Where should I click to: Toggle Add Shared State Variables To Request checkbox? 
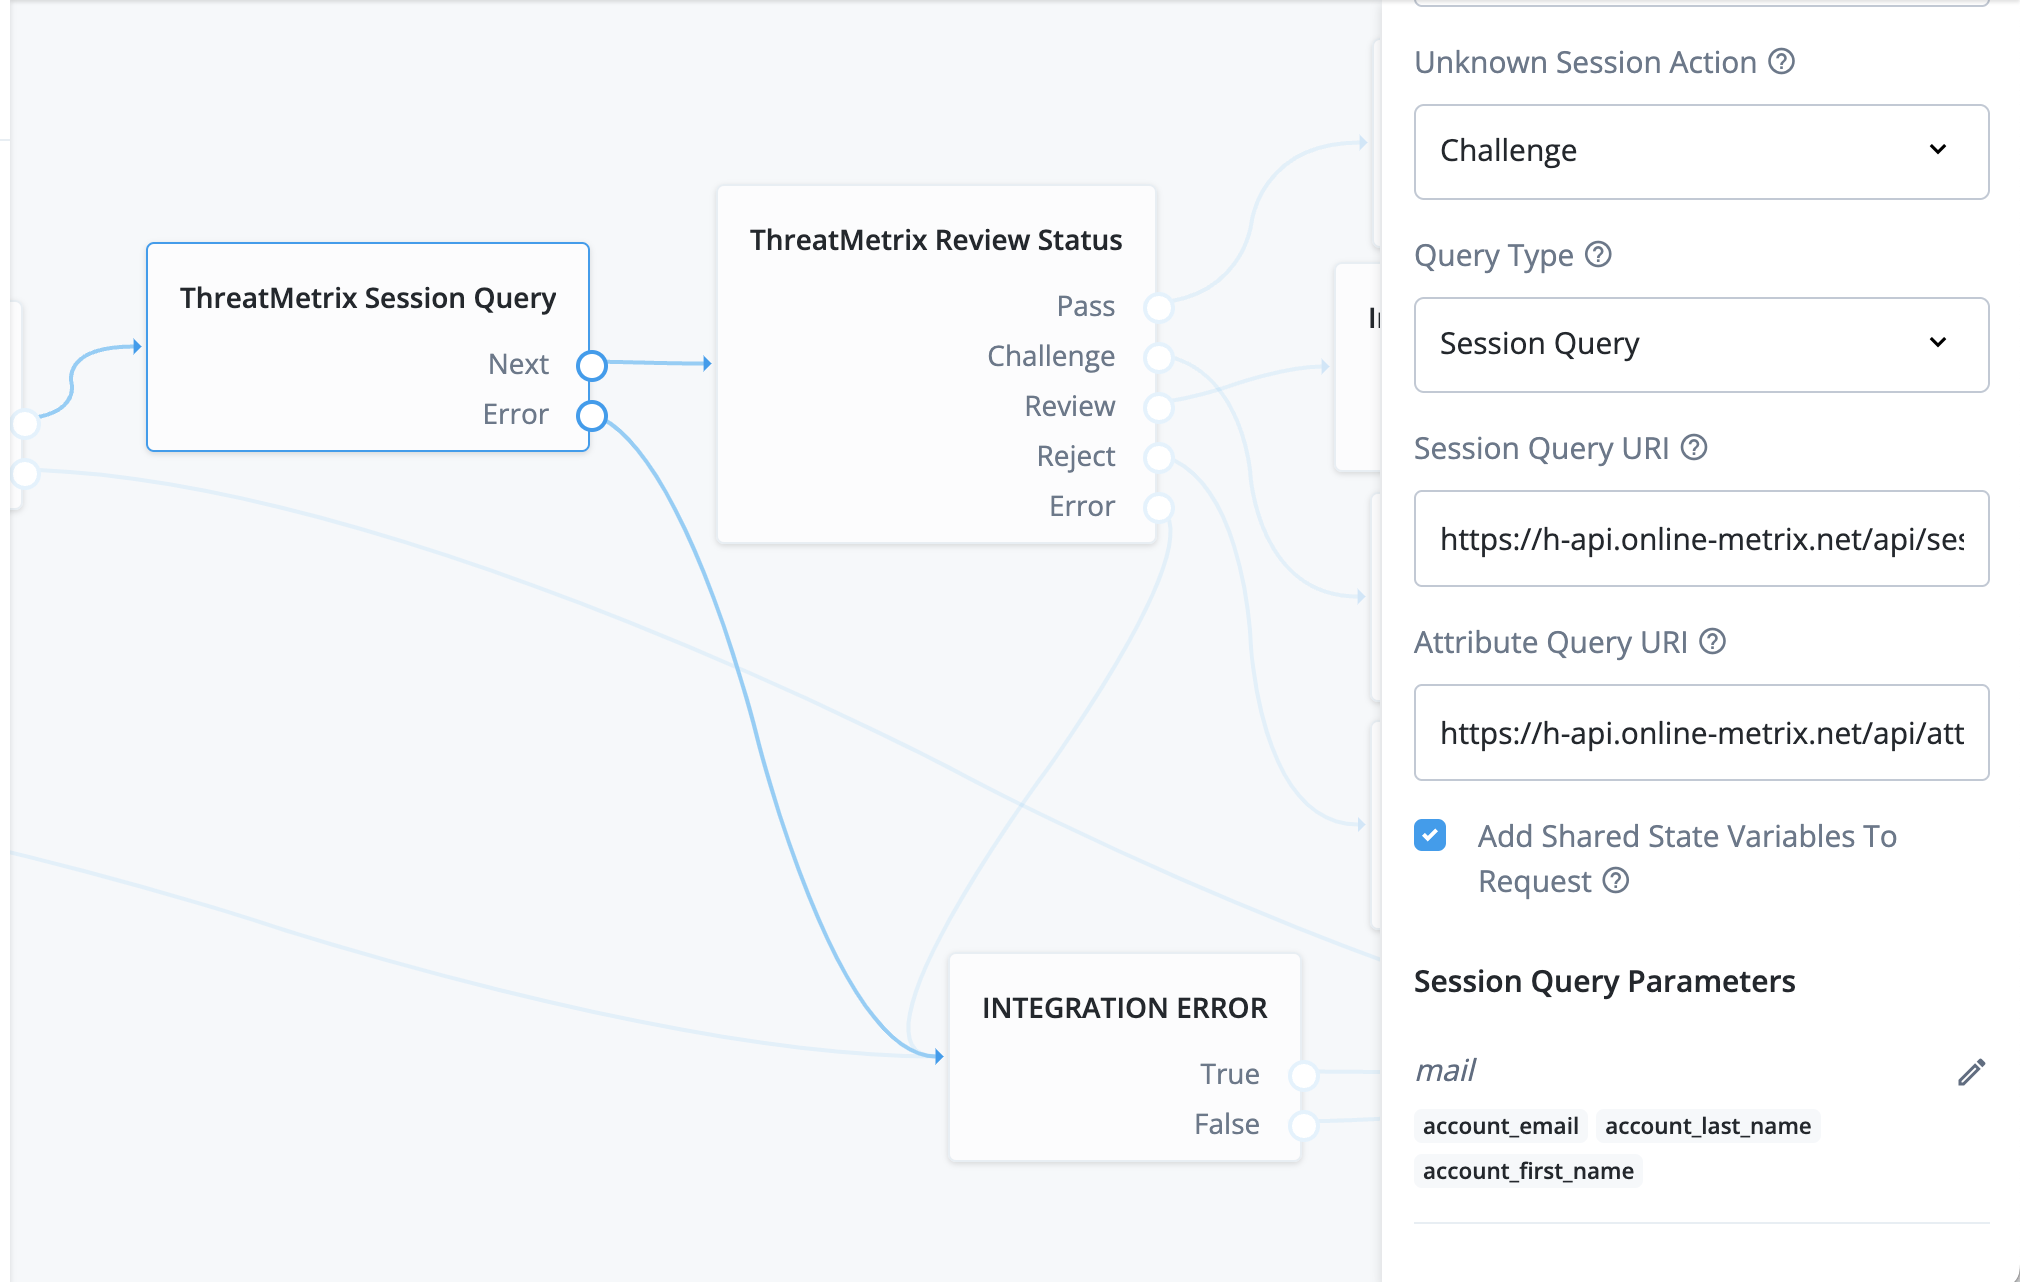pyautogui.click(x=1430, y=835)
